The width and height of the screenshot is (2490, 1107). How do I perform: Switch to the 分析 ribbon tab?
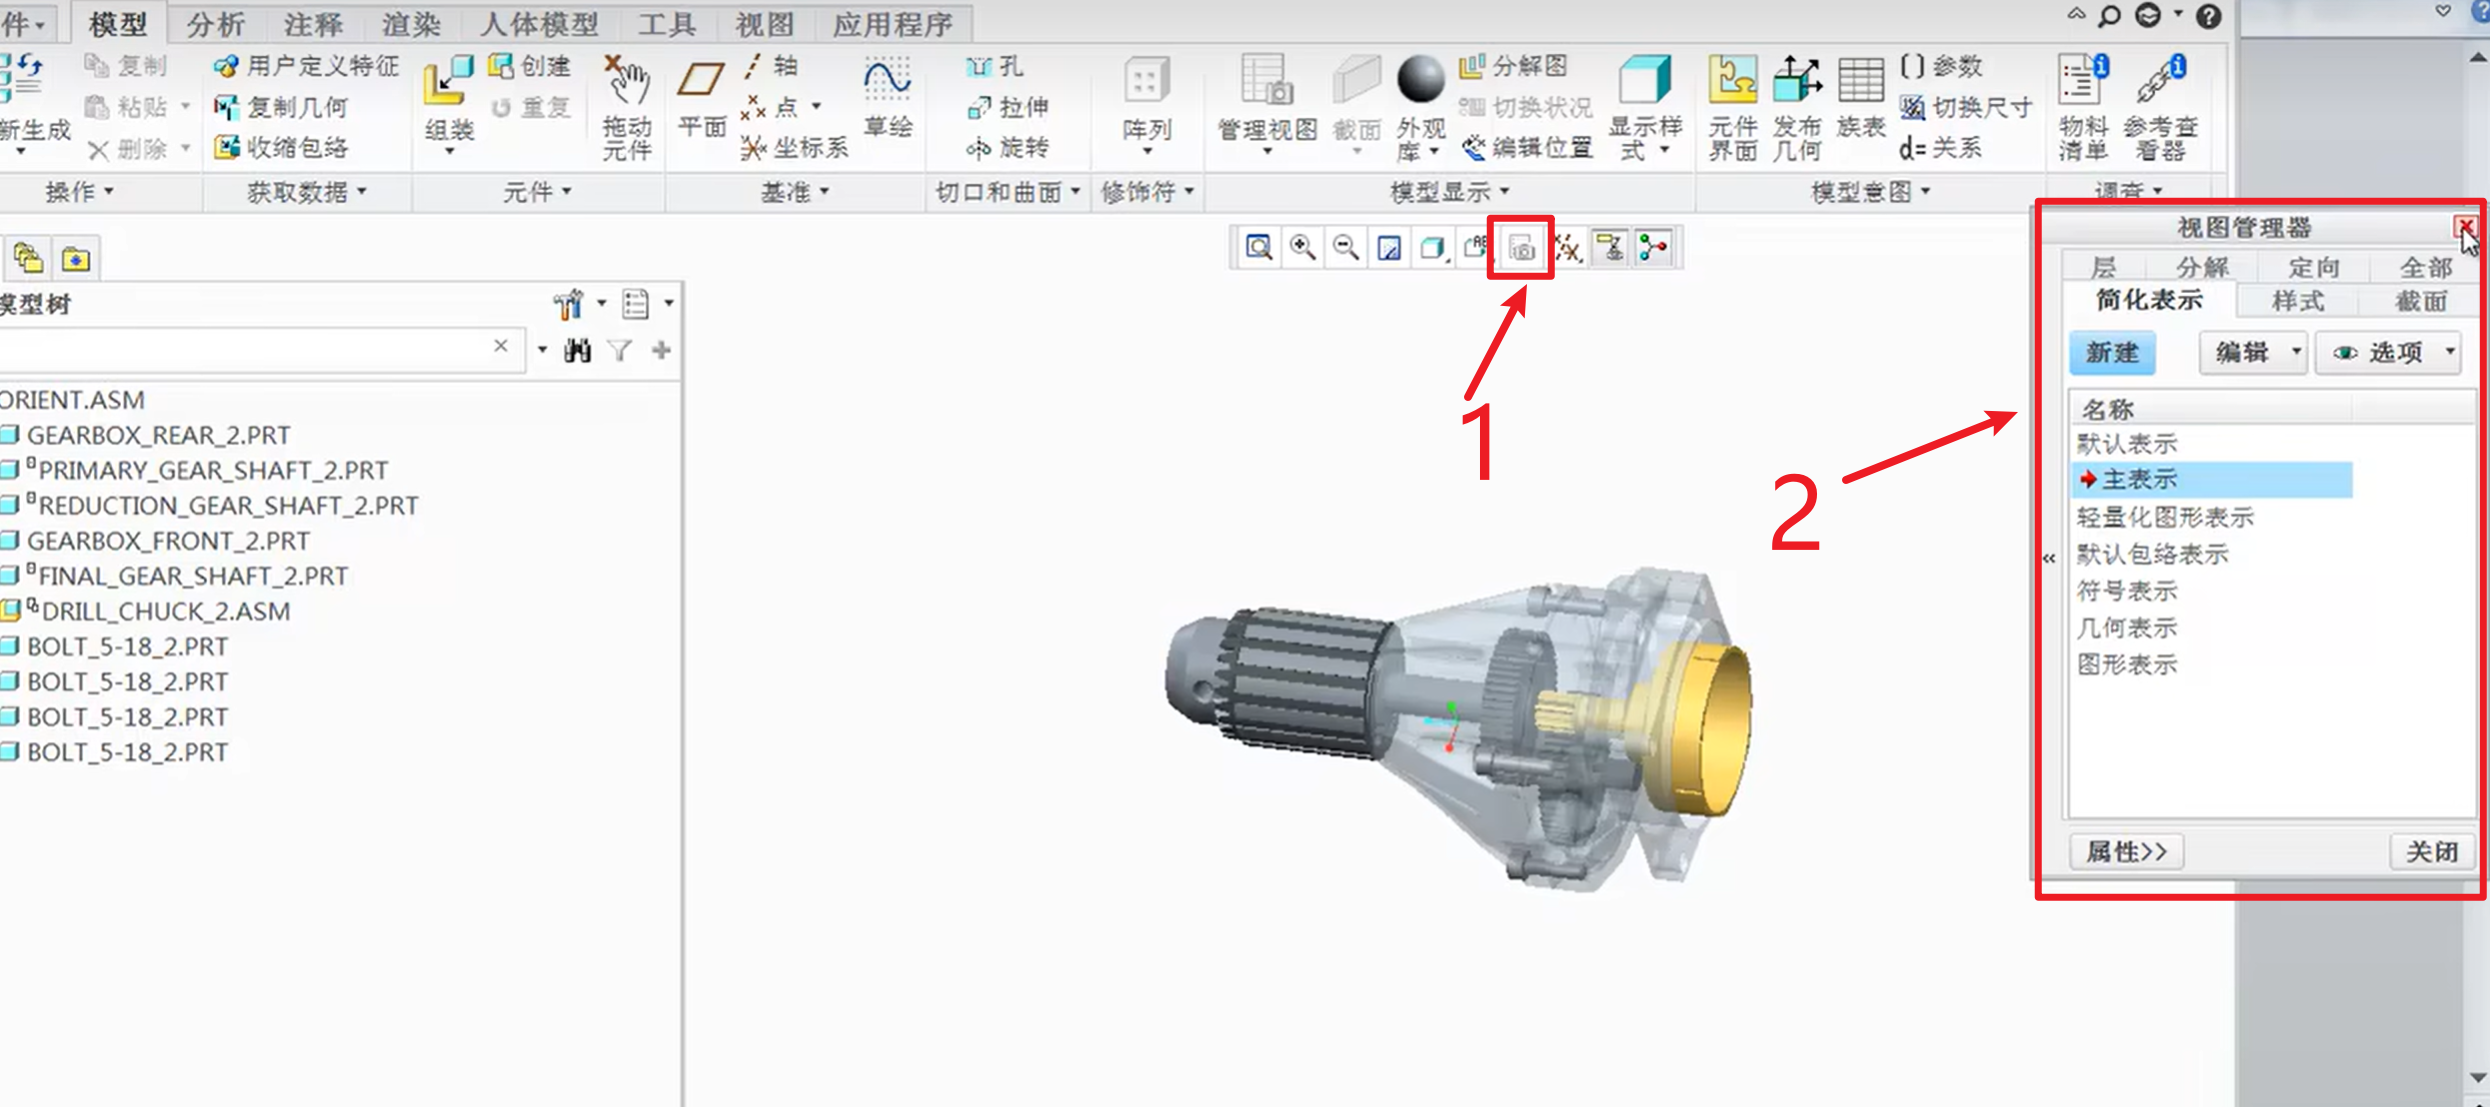coord(215,23)
